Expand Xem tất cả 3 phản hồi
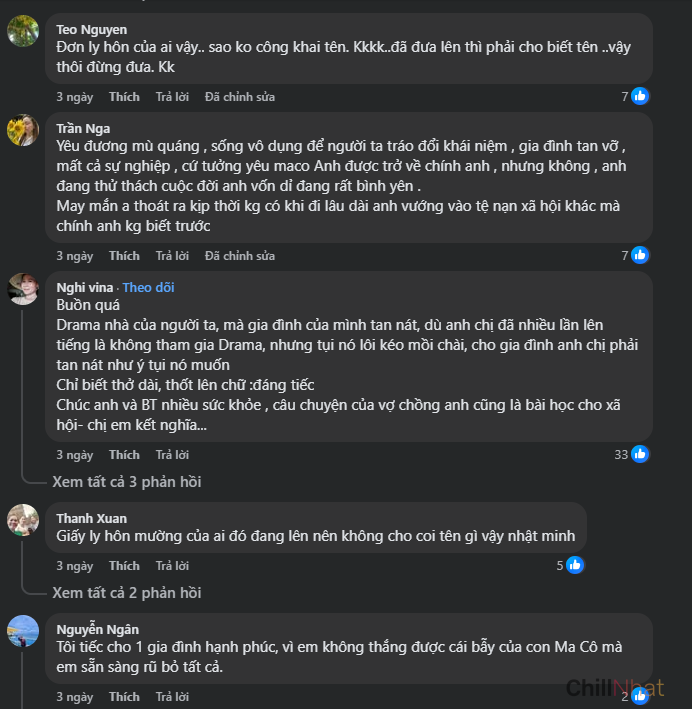Viewport: 692px width, 709px height. click(x=127, y=482)
